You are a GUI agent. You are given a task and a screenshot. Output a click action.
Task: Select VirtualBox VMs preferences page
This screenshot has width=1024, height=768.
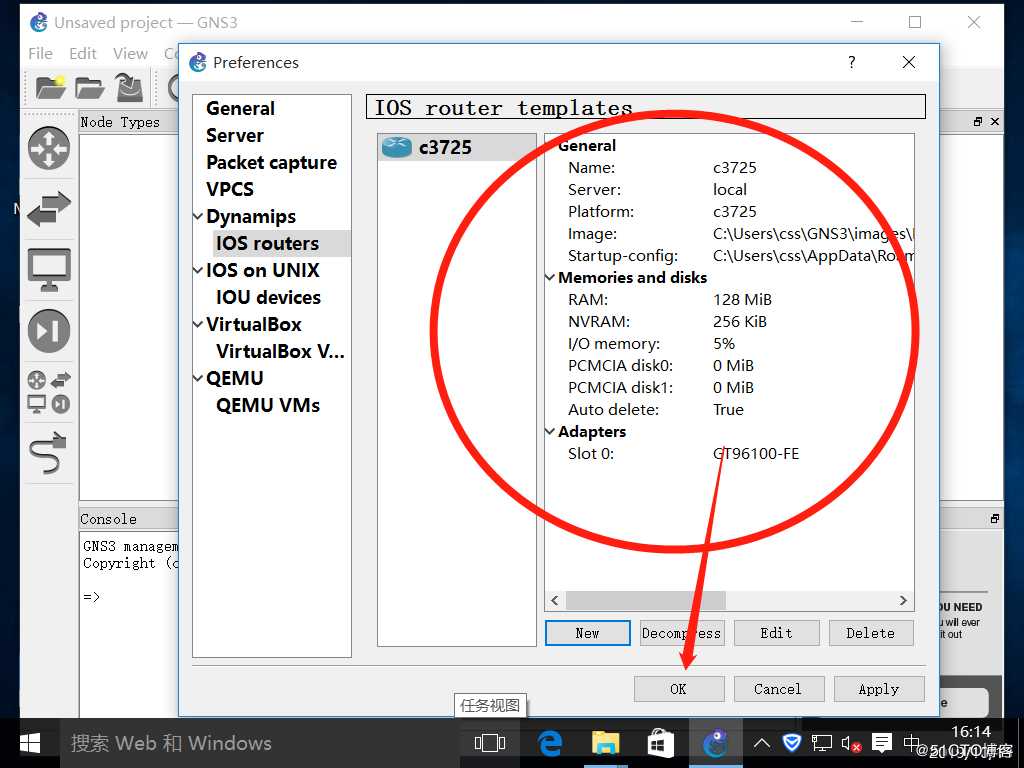tap(281, 351)
